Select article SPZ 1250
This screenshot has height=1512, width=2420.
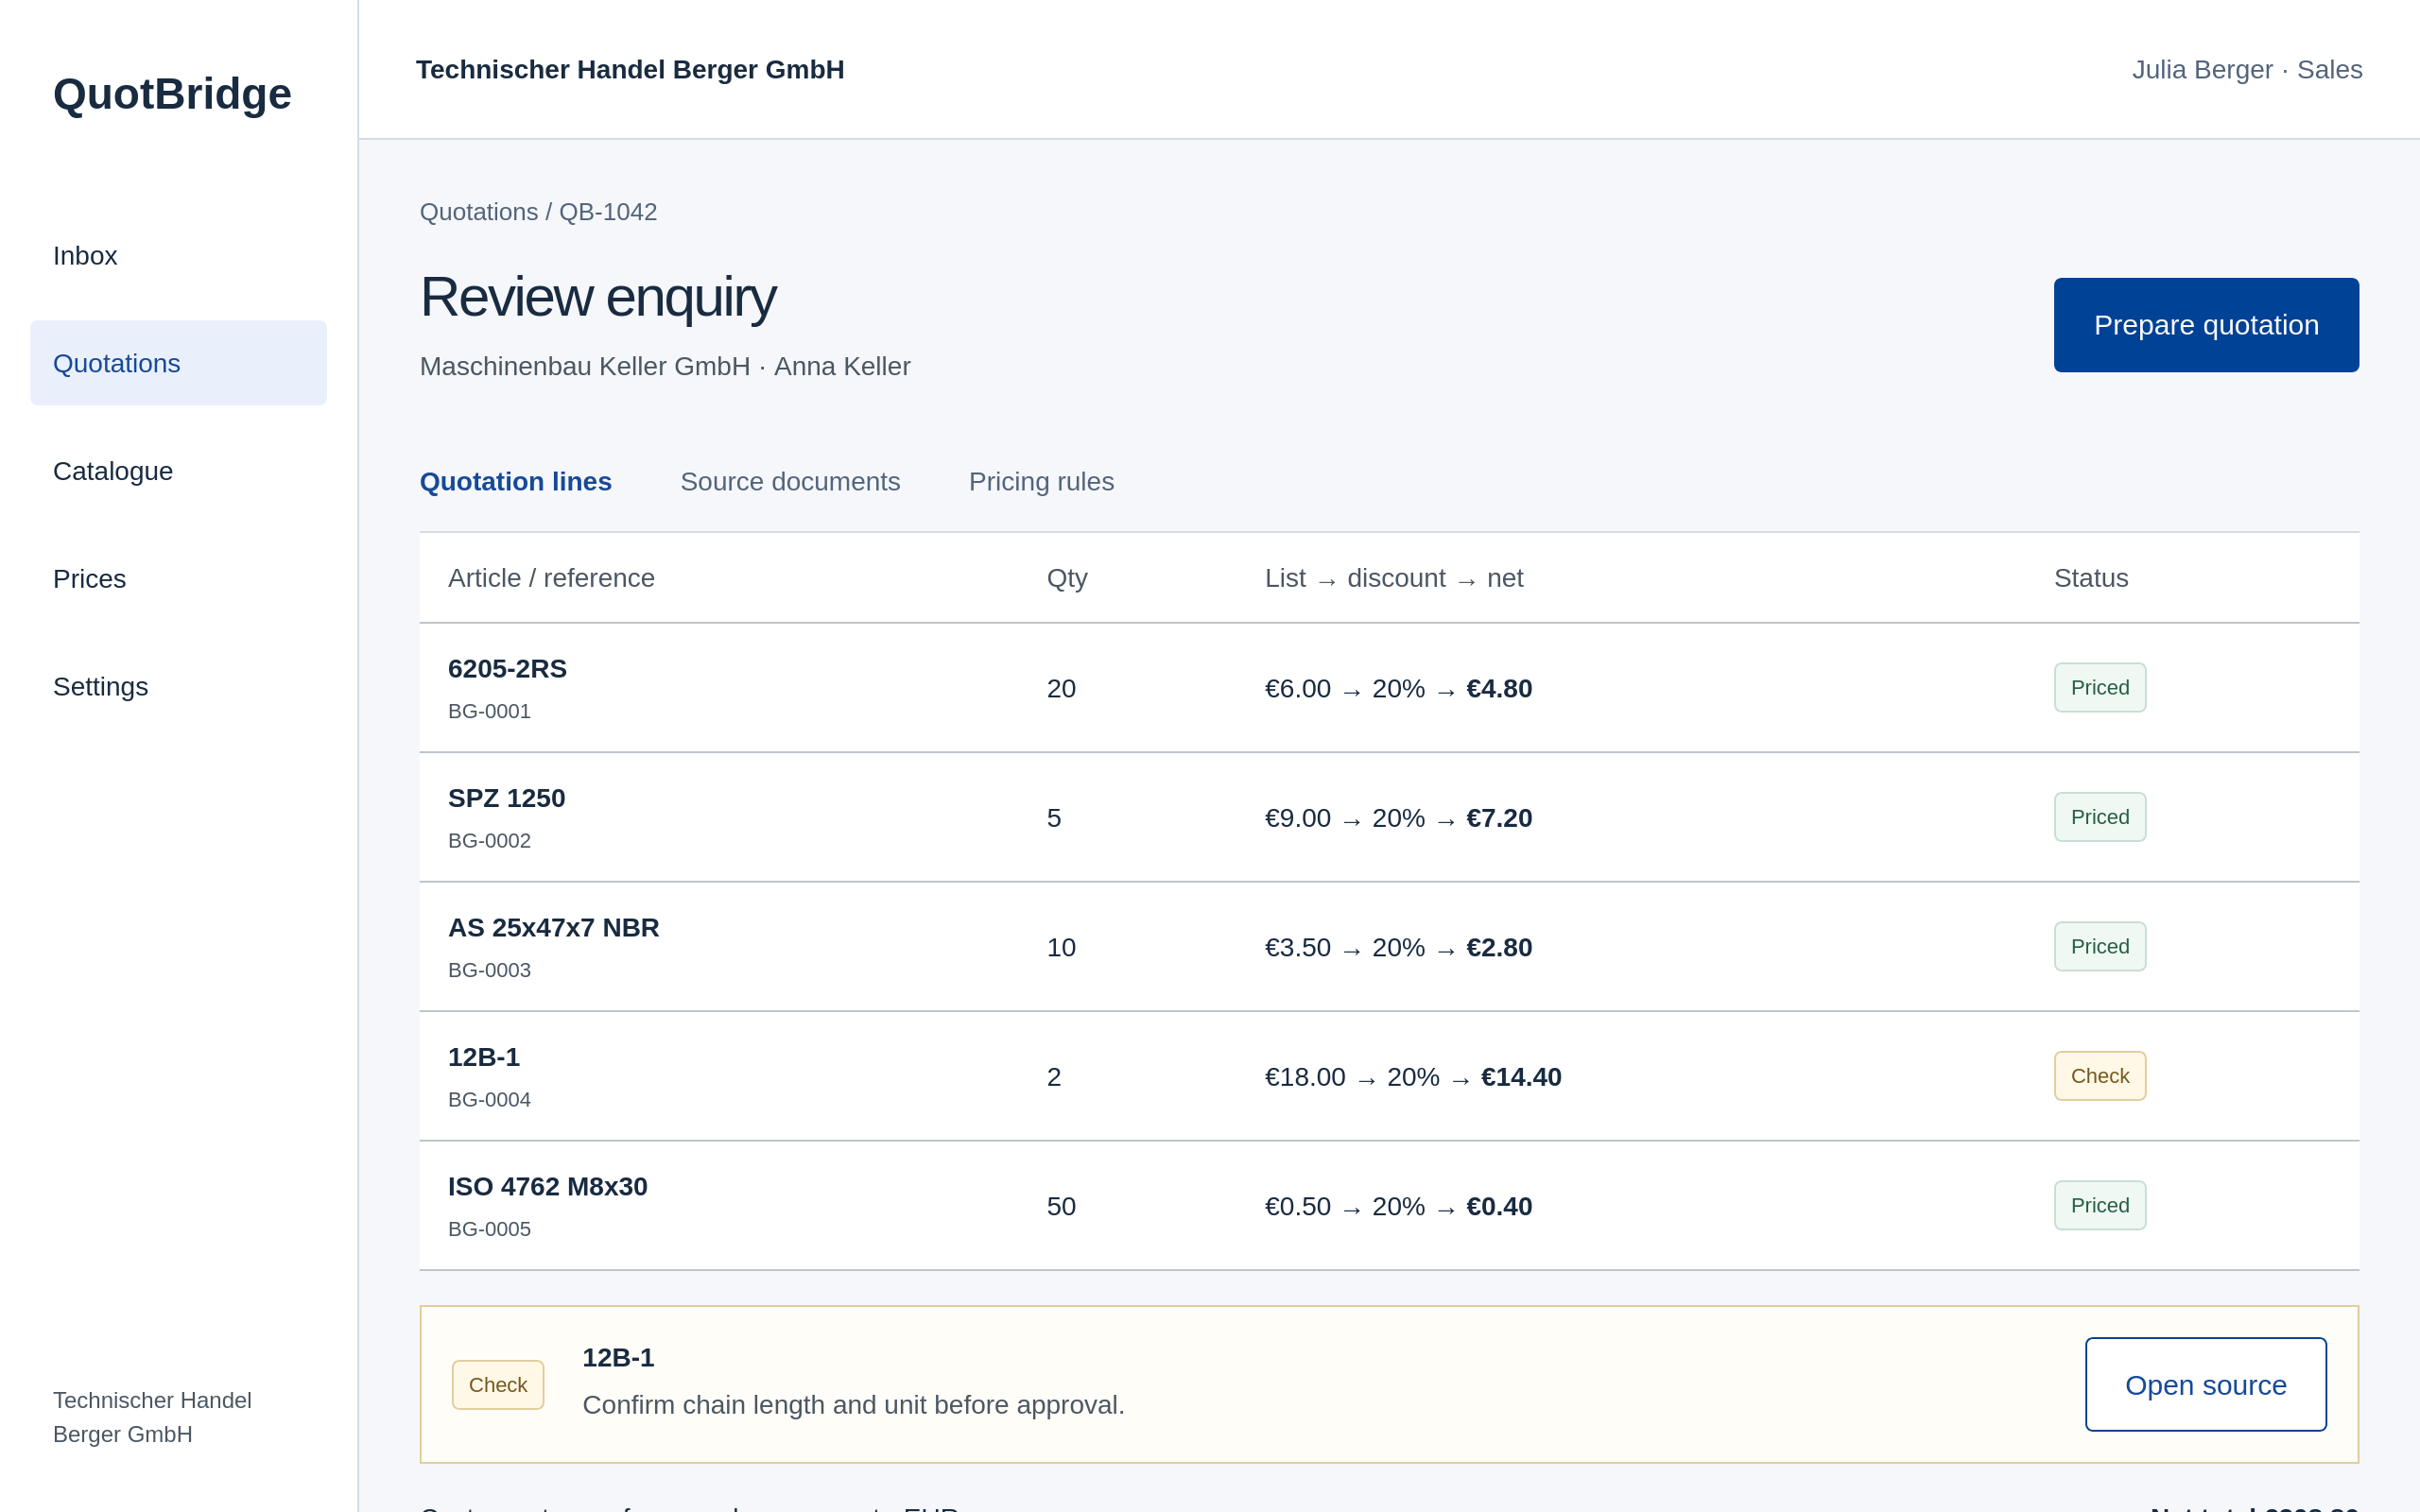pyautogui.click(x=506, y=798)
